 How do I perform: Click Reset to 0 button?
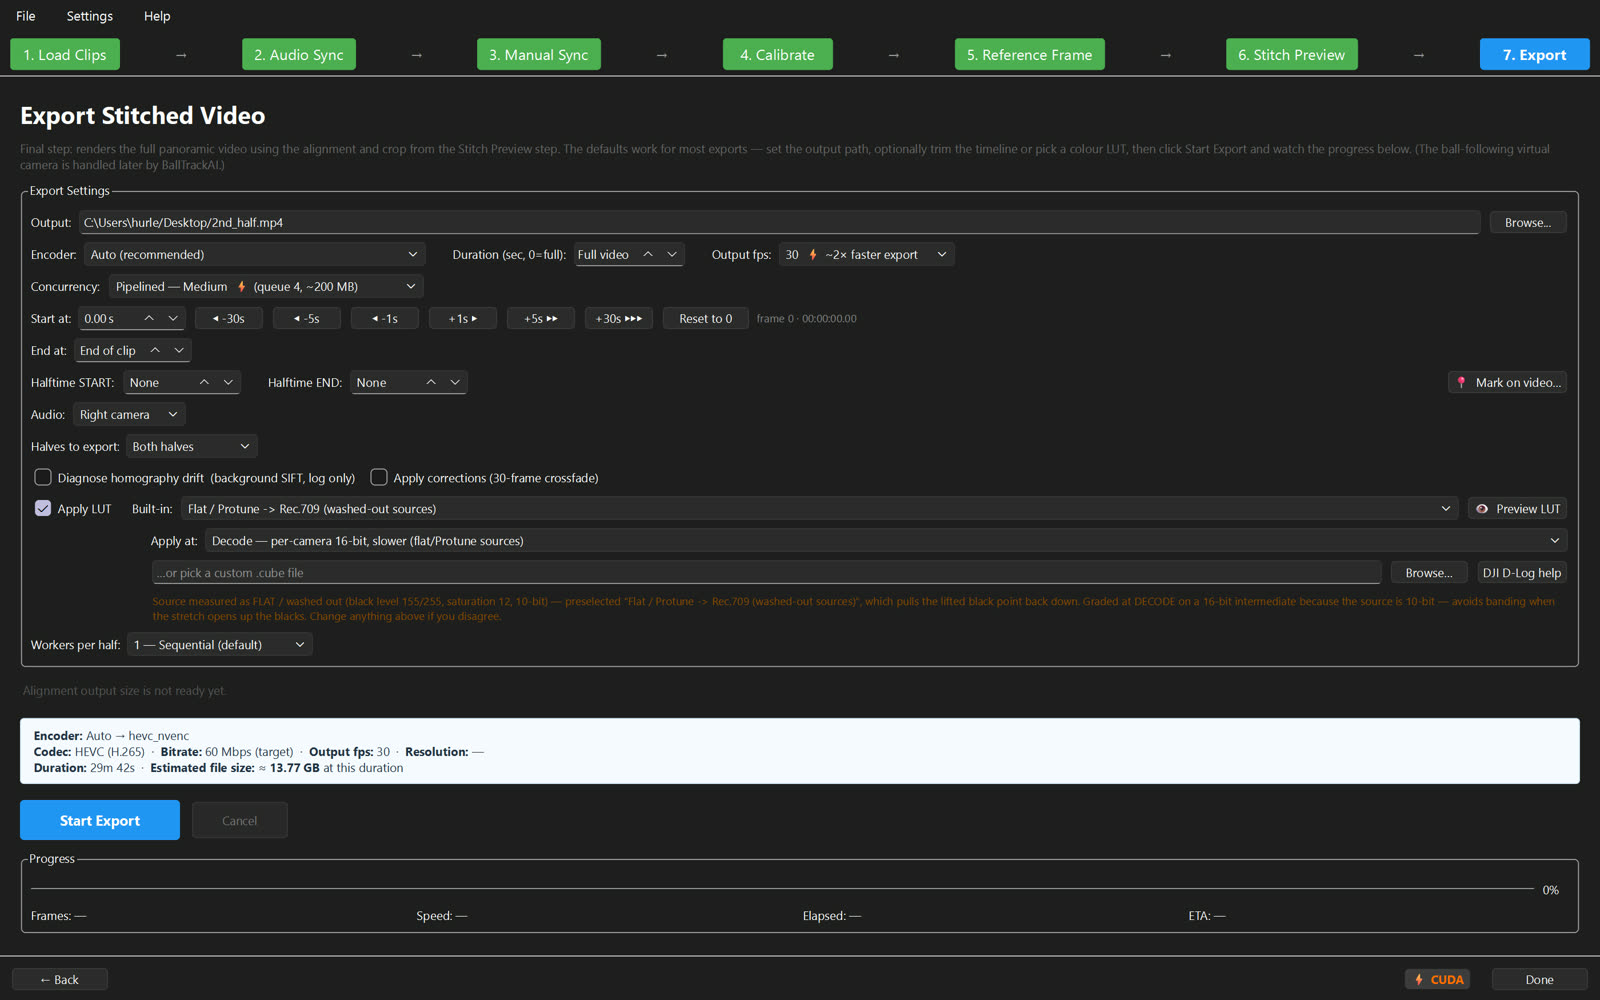[706, 318]
